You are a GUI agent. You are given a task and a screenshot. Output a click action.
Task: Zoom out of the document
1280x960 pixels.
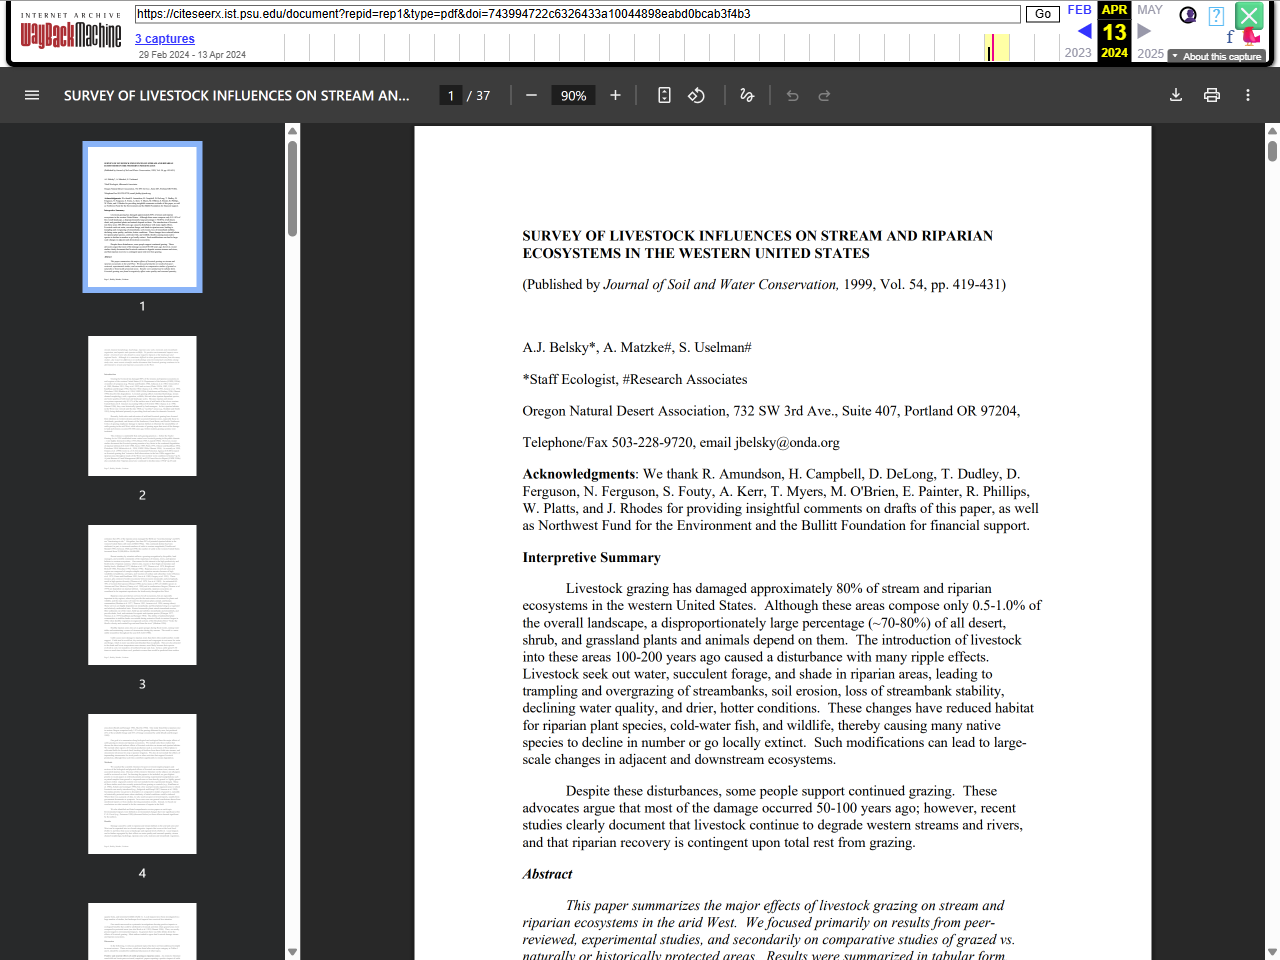[x=531, y=95]
